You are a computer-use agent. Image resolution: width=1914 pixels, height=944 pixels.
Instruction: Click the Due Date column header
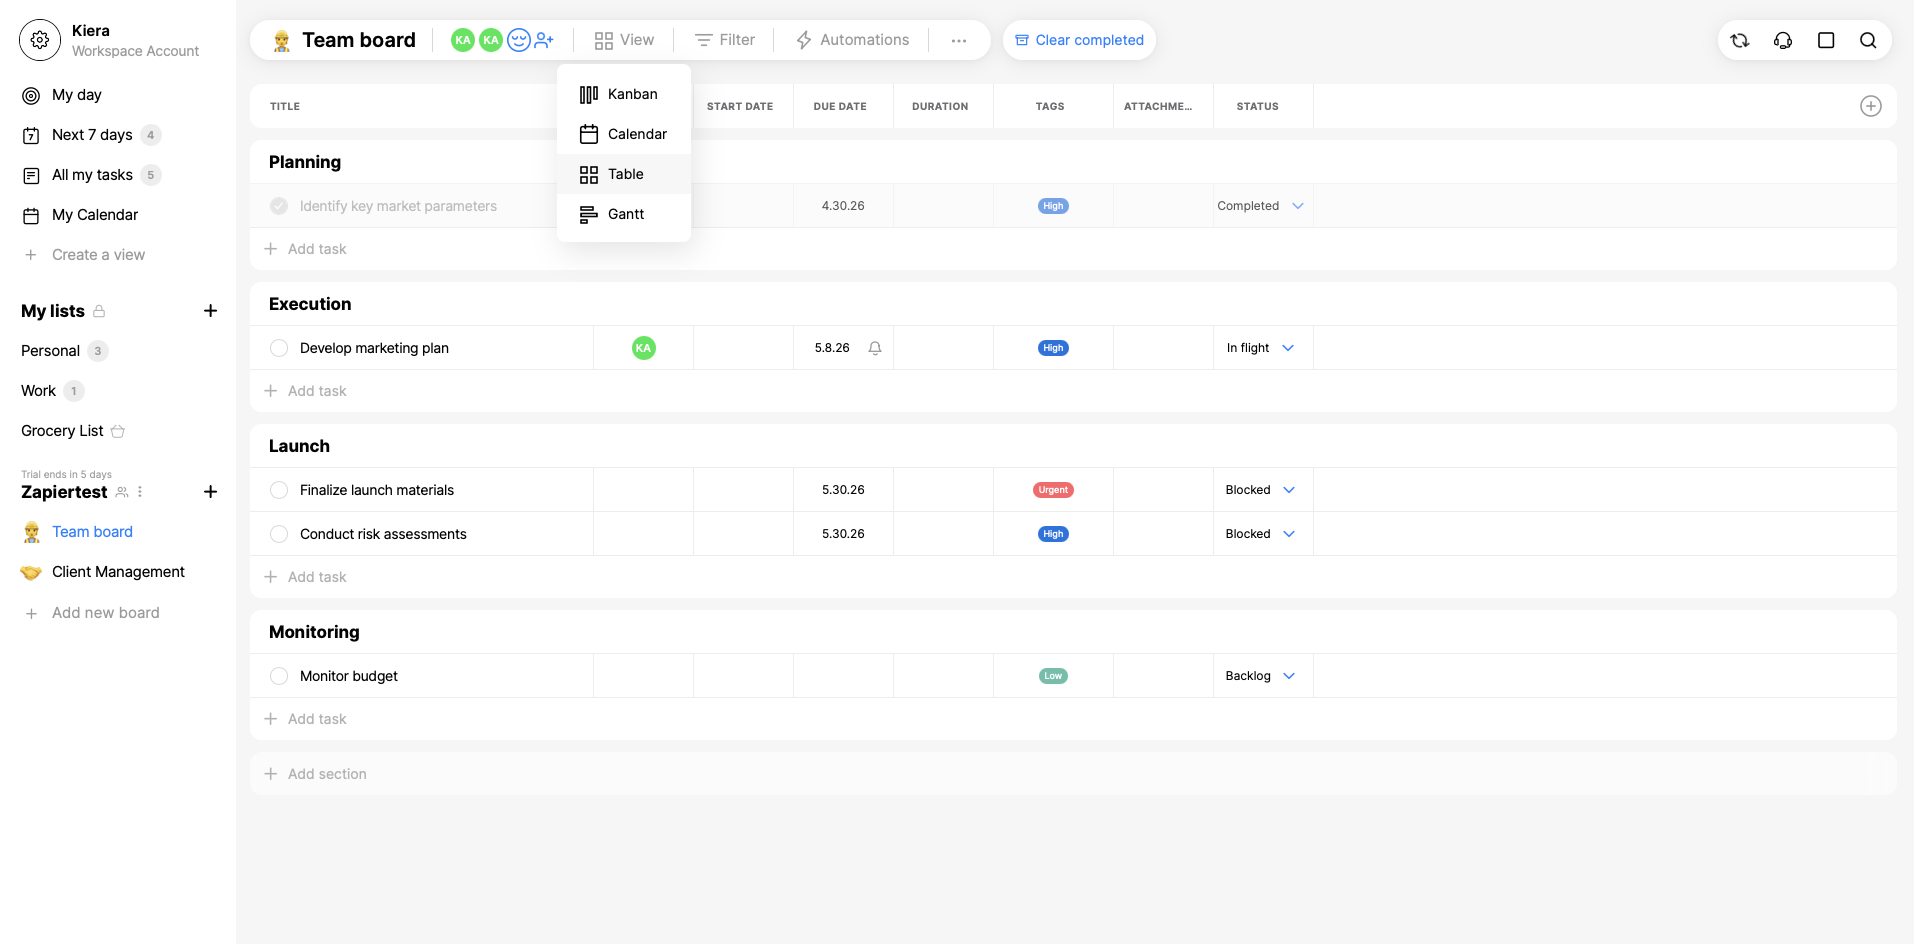(840, 106)
